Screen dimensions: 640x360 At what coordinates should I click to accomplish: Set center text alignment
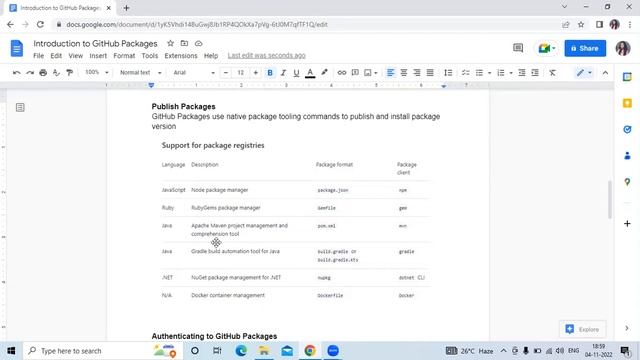pos(404,73)
